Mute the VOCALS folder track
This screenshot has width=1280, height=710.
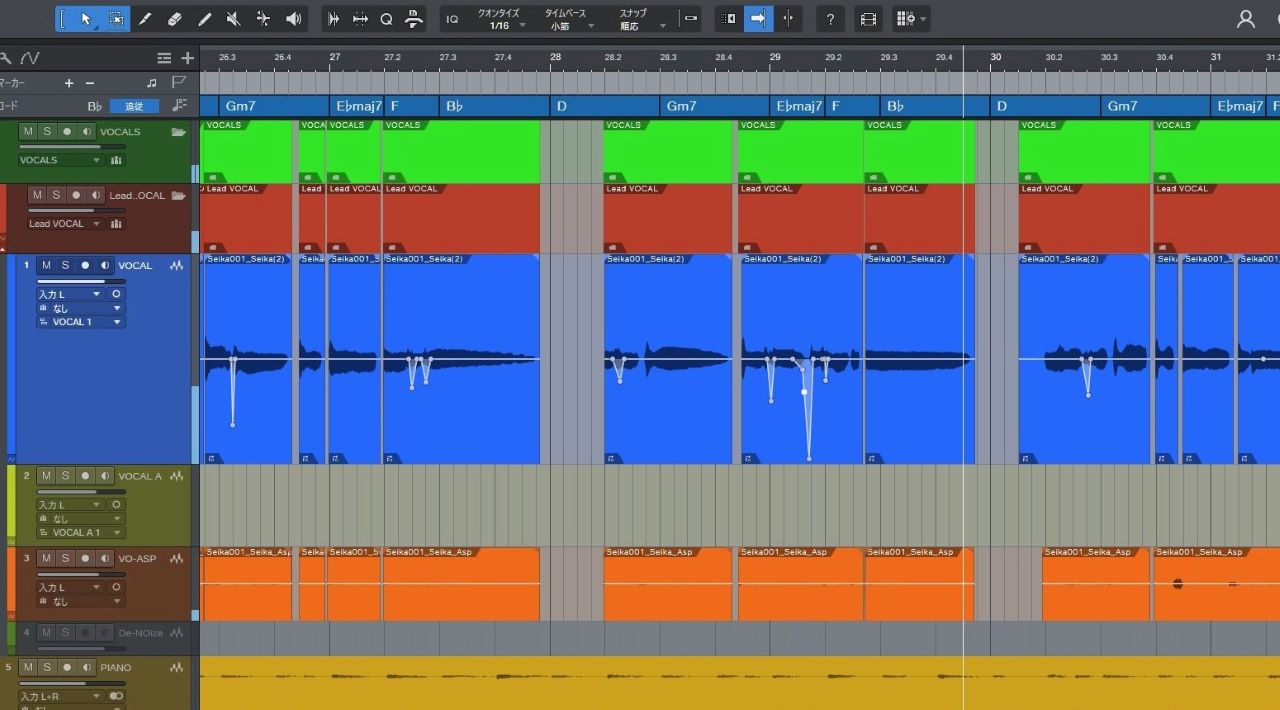point(27,131)
